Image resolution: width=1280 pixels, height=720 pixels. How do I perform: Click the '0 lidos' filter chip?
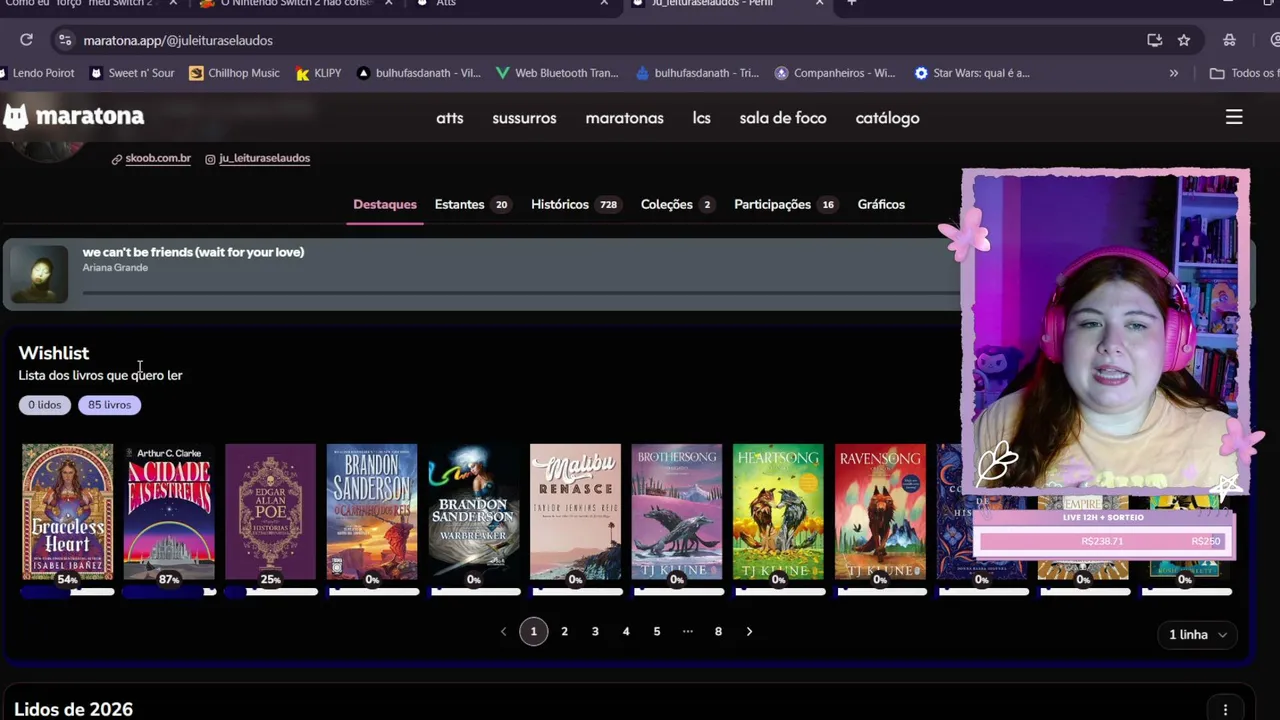(x=44, y=405)
